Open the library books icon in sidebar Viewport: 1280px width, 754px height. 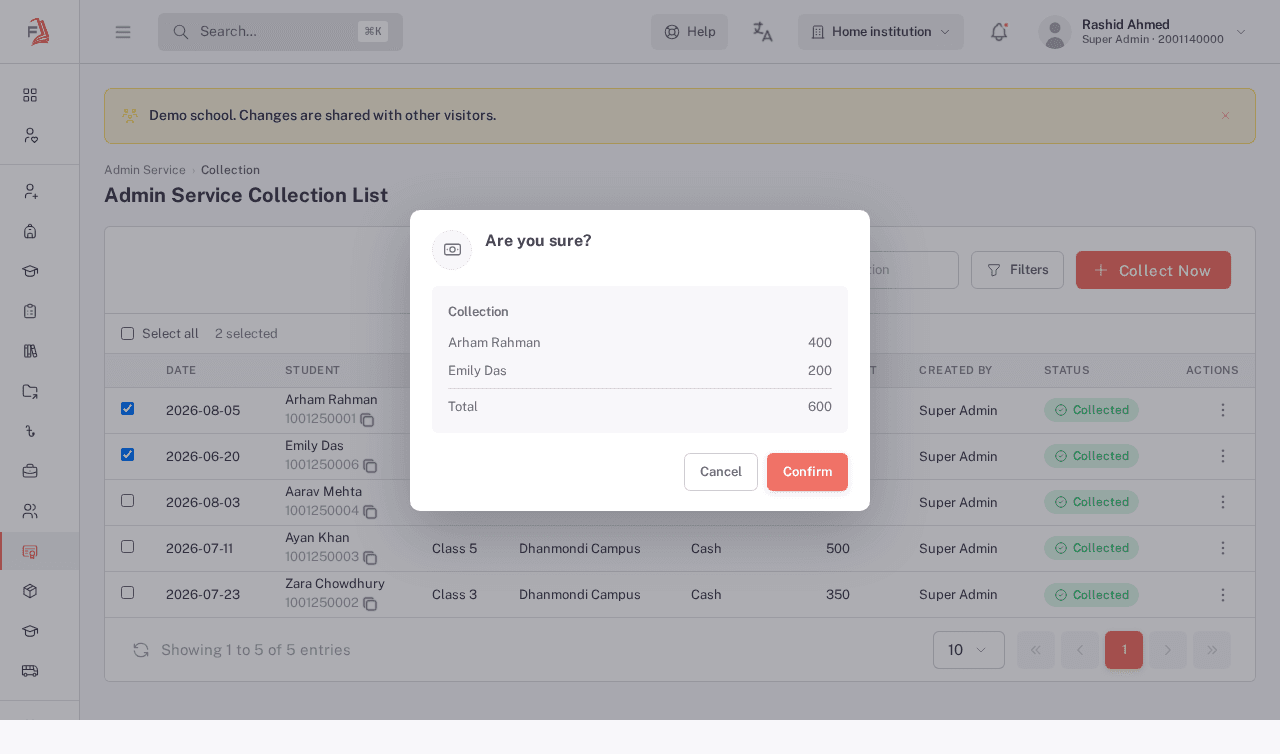[30, 351]
